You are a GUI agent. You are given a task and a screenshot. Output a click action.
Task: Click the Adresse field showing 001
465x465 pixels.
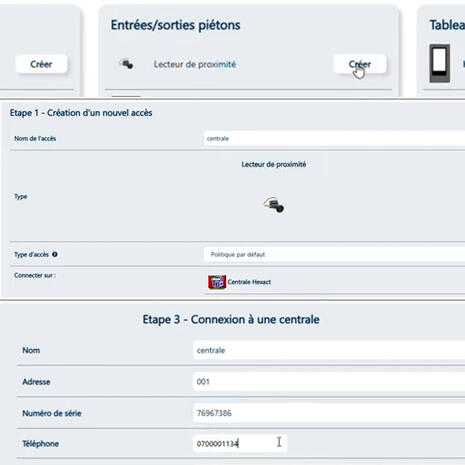[x=329, y=382]
